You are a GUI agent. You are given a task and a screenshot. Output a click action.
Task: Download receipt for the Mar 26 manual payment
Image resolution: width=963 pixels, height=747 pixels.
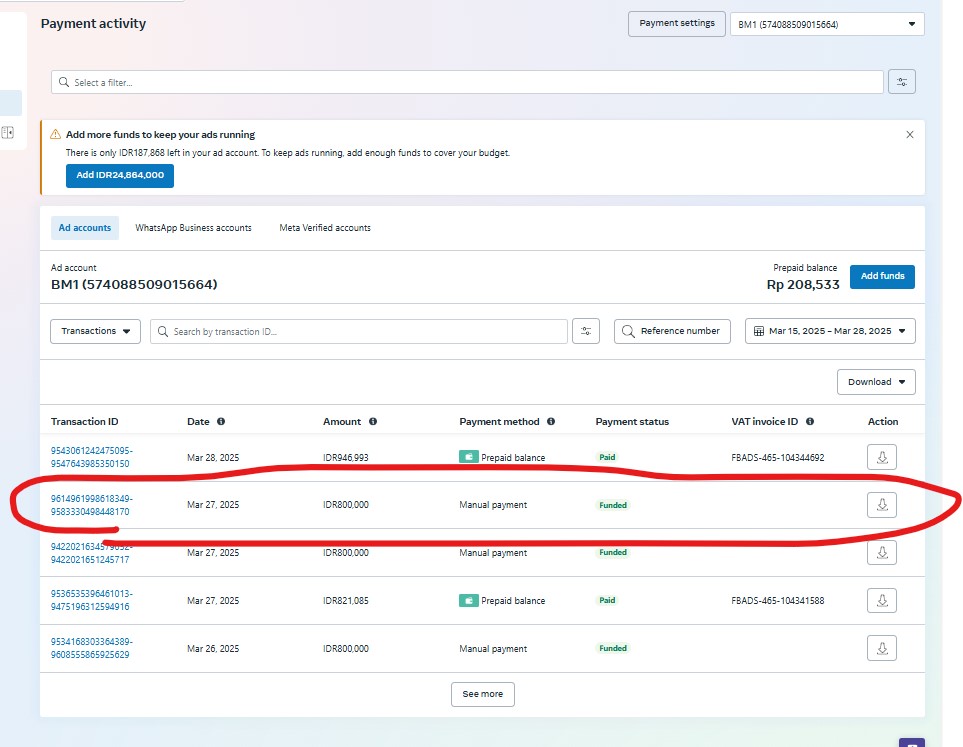pos(881,649)
